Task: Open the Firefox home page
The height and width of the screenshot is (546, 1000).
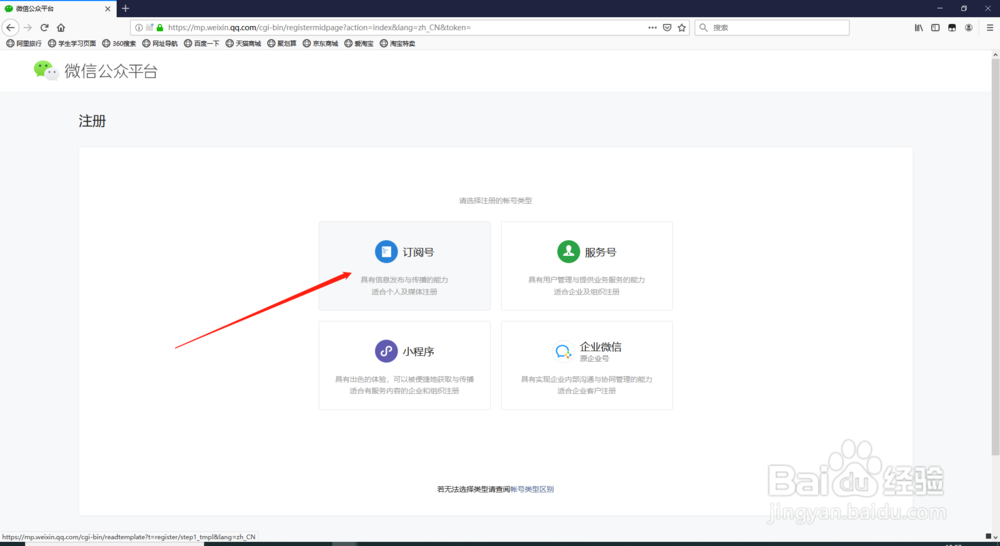Action: 61,27
